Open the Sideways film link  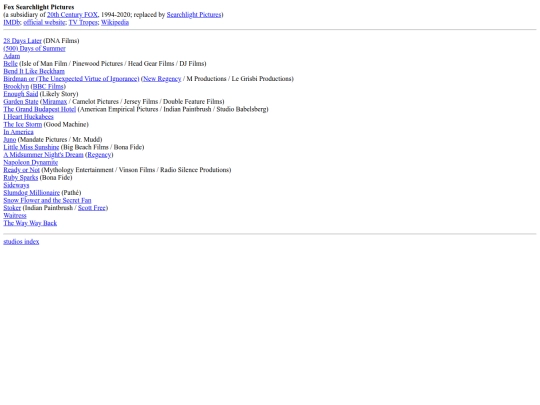16,185
